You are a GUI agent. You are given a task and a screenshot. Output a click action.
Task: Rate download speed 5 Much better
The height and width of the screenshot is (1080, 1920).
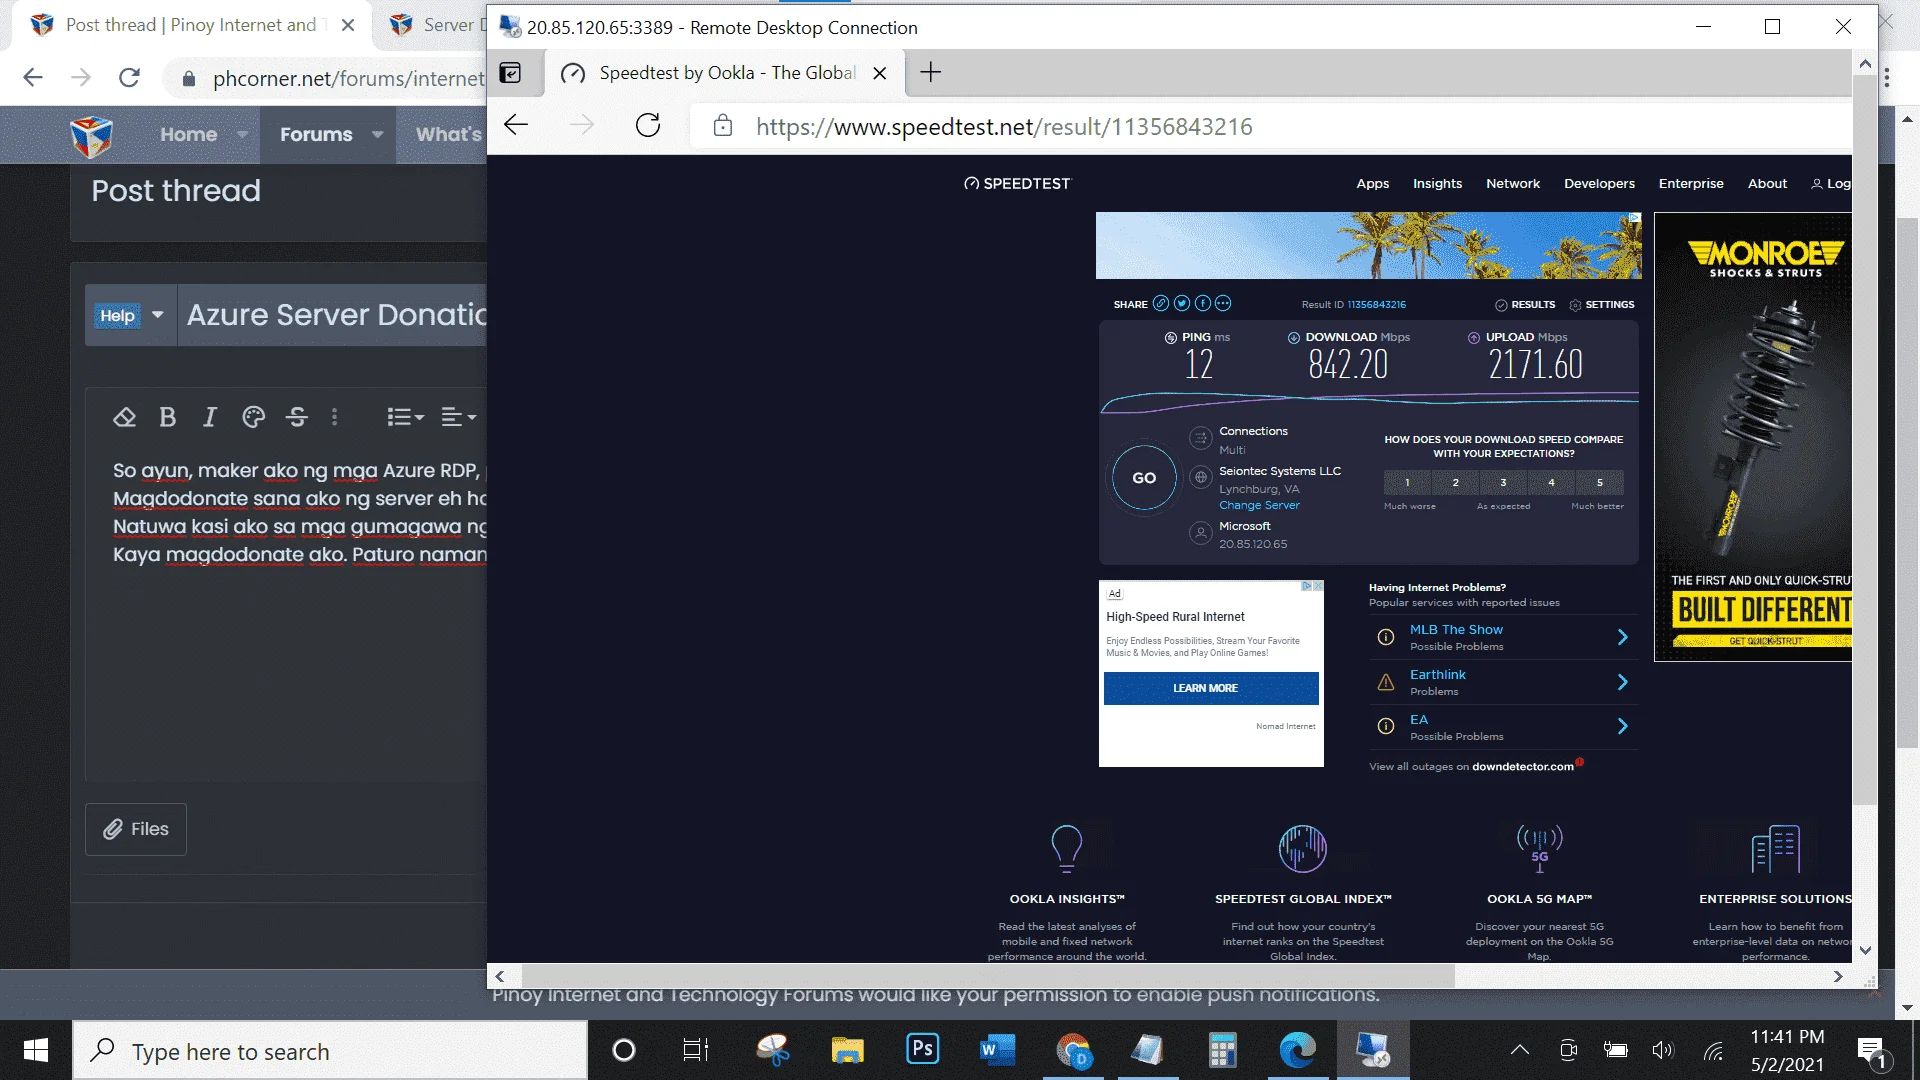(x=1599, y=483)
